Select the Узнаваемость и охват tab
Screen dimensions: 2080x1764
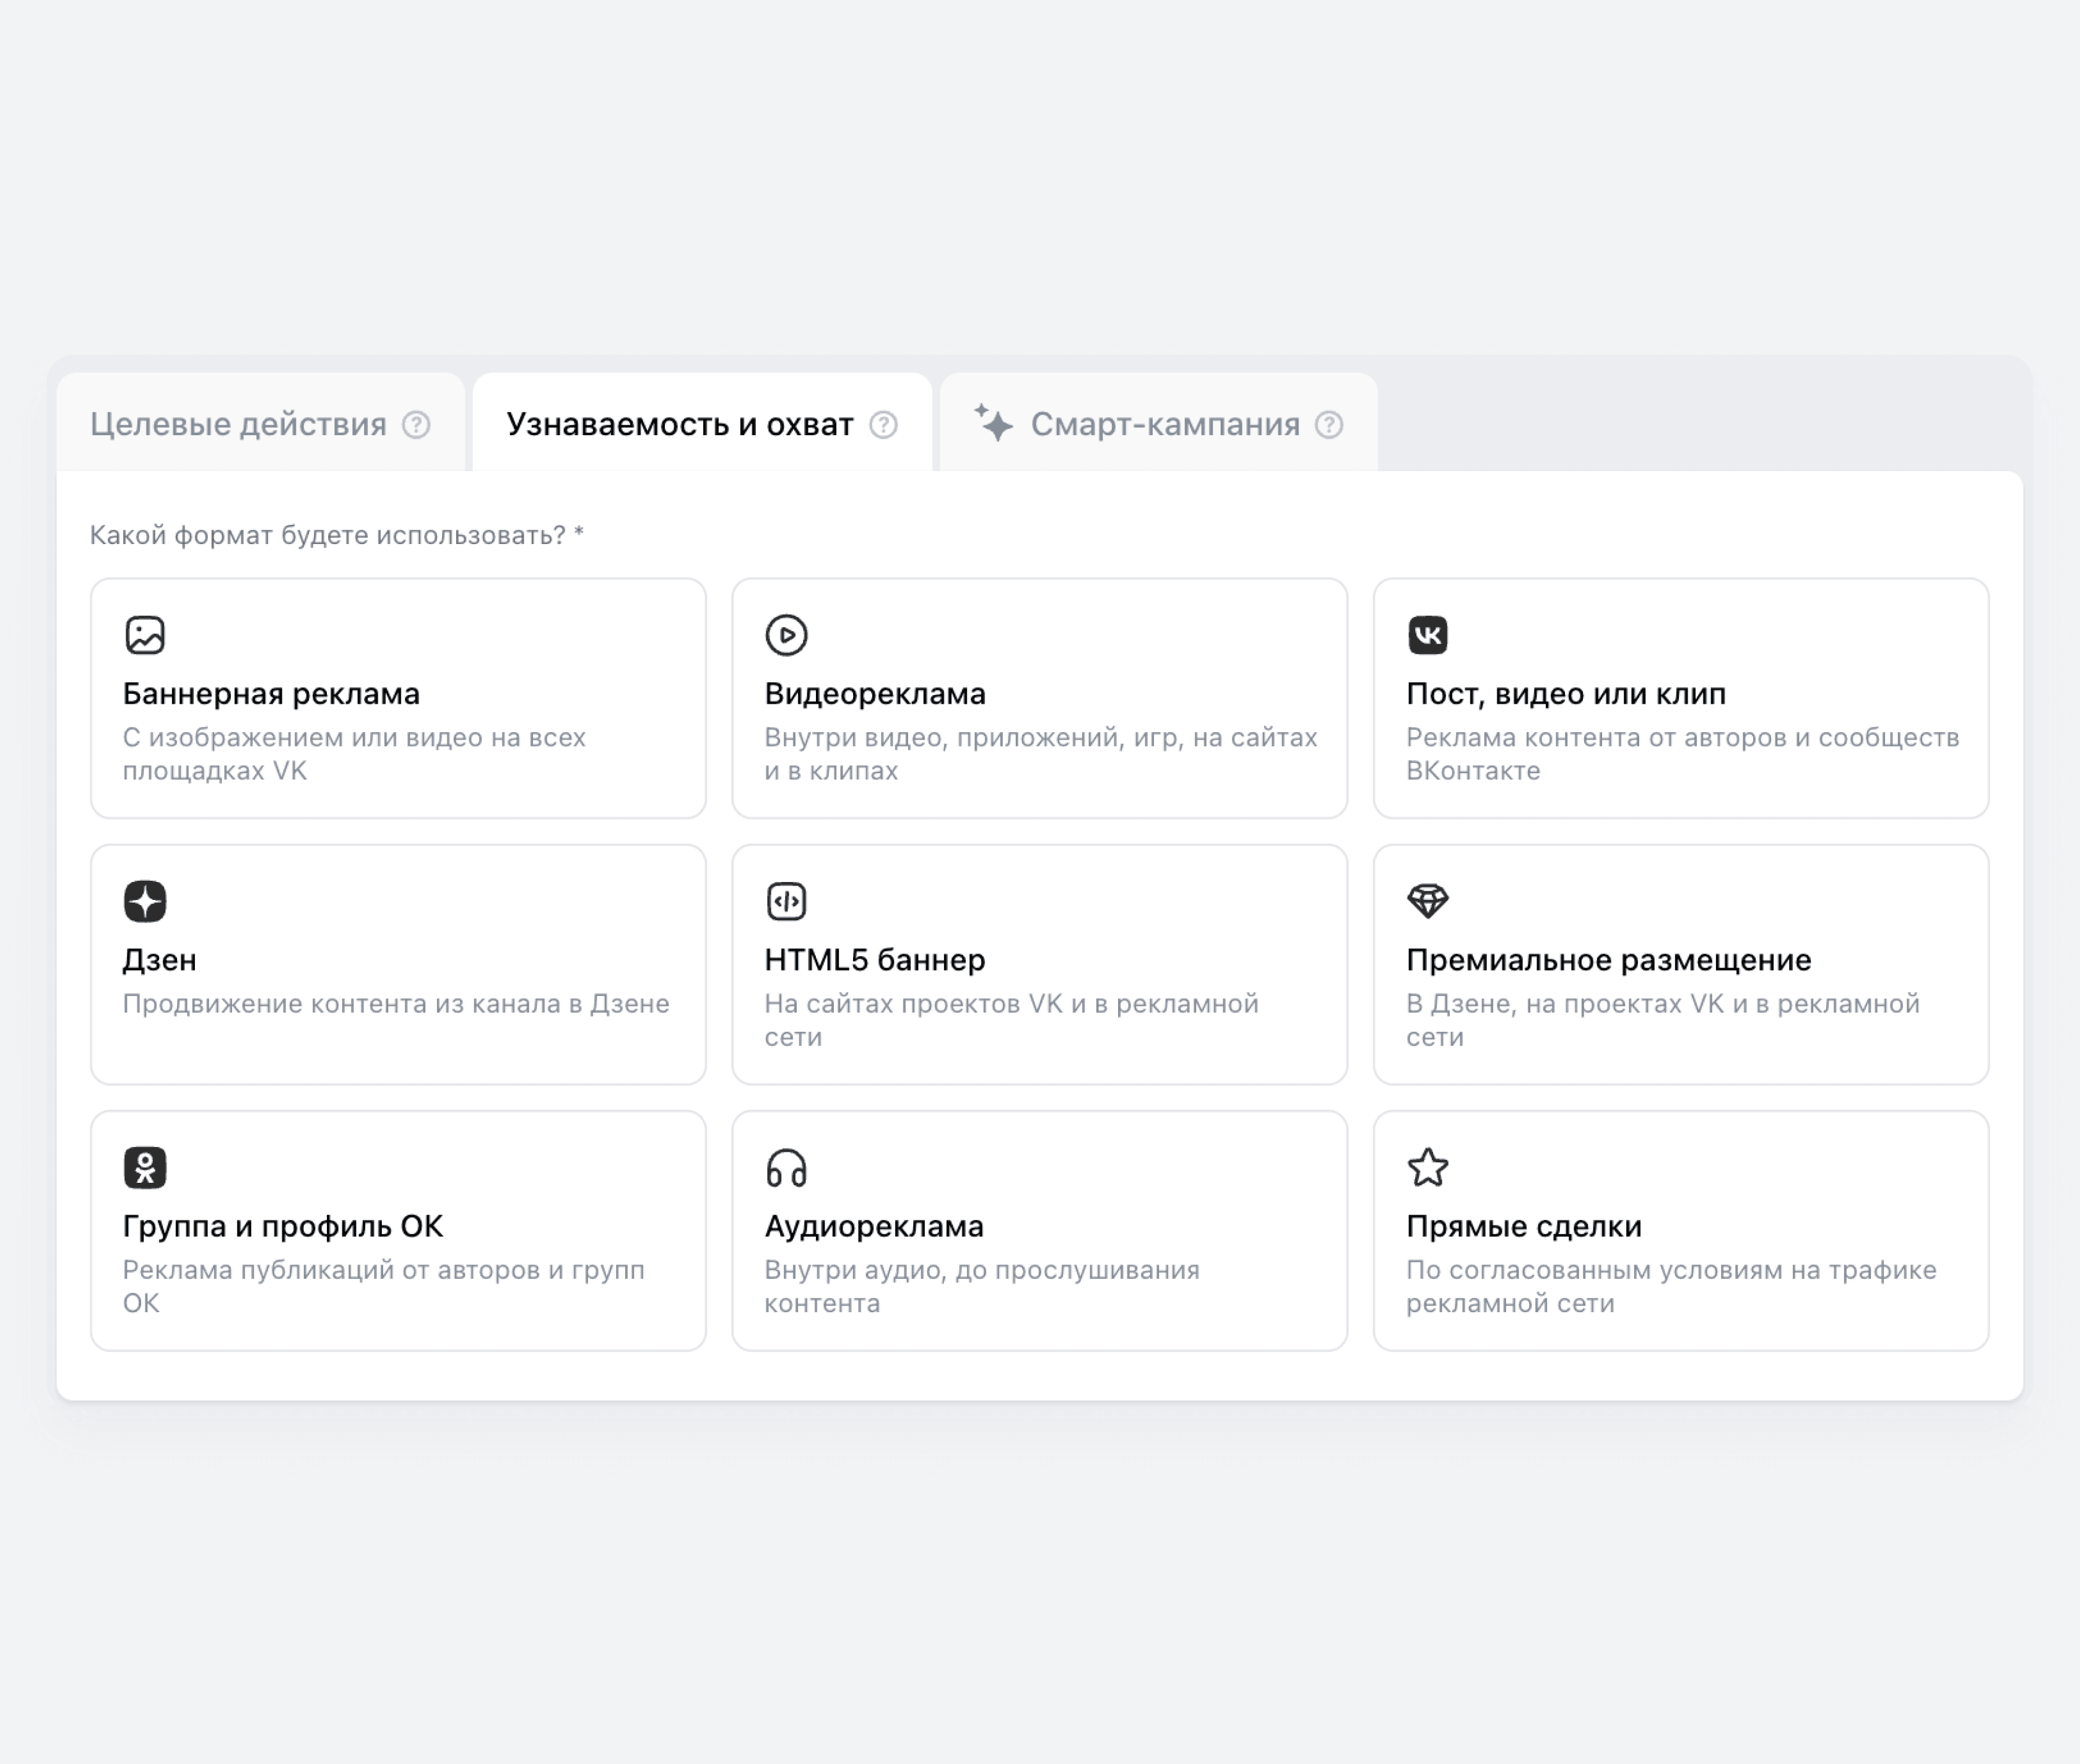(x=679, y=424)
